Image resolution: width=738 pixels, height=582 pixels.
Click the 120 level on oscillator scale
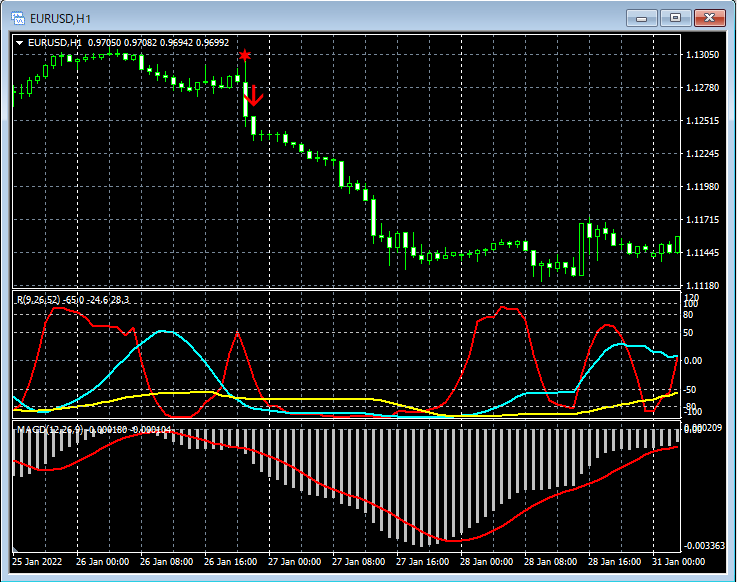(x=691, y=298)
